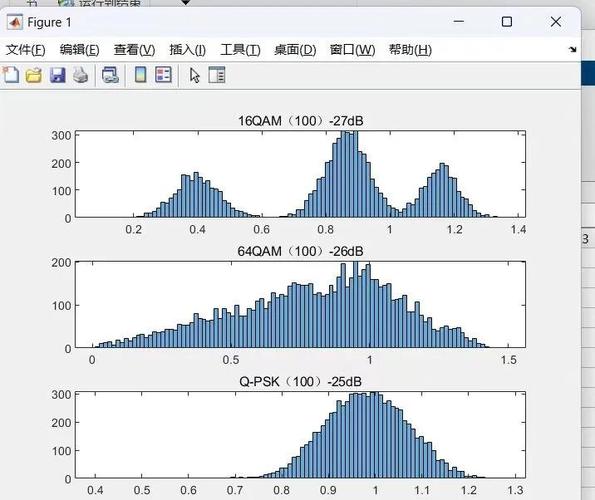
Task: Open the 窗口(W) menu
Action: (353, 50)
